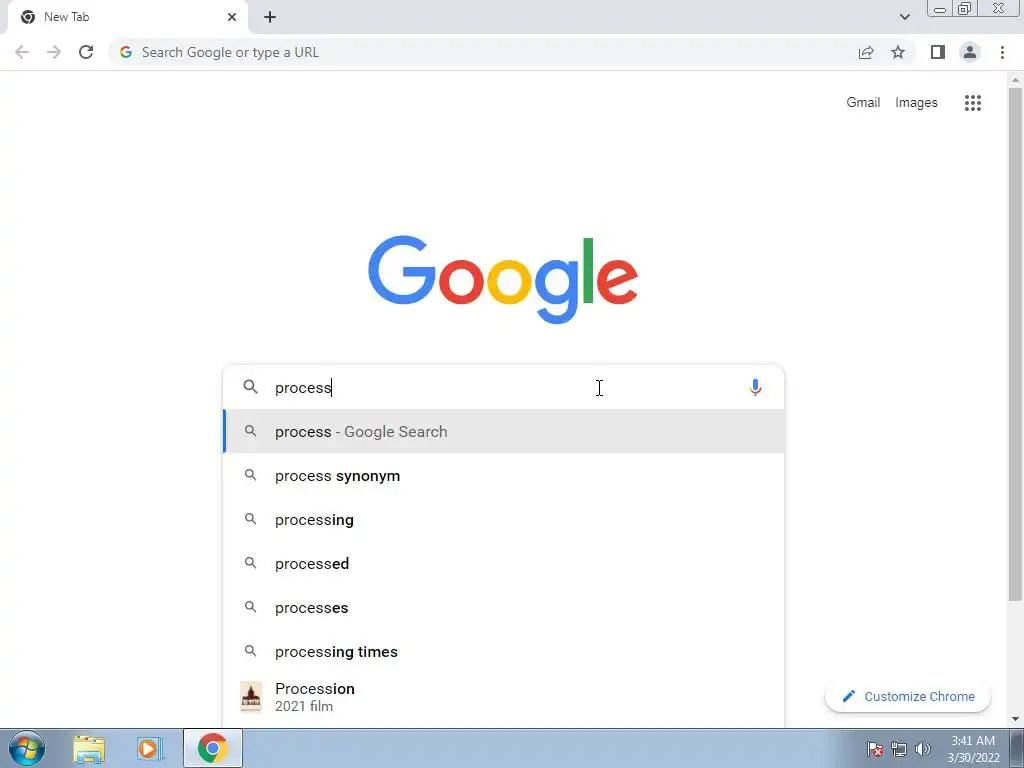Start voice search with microphone

(755, 387)
